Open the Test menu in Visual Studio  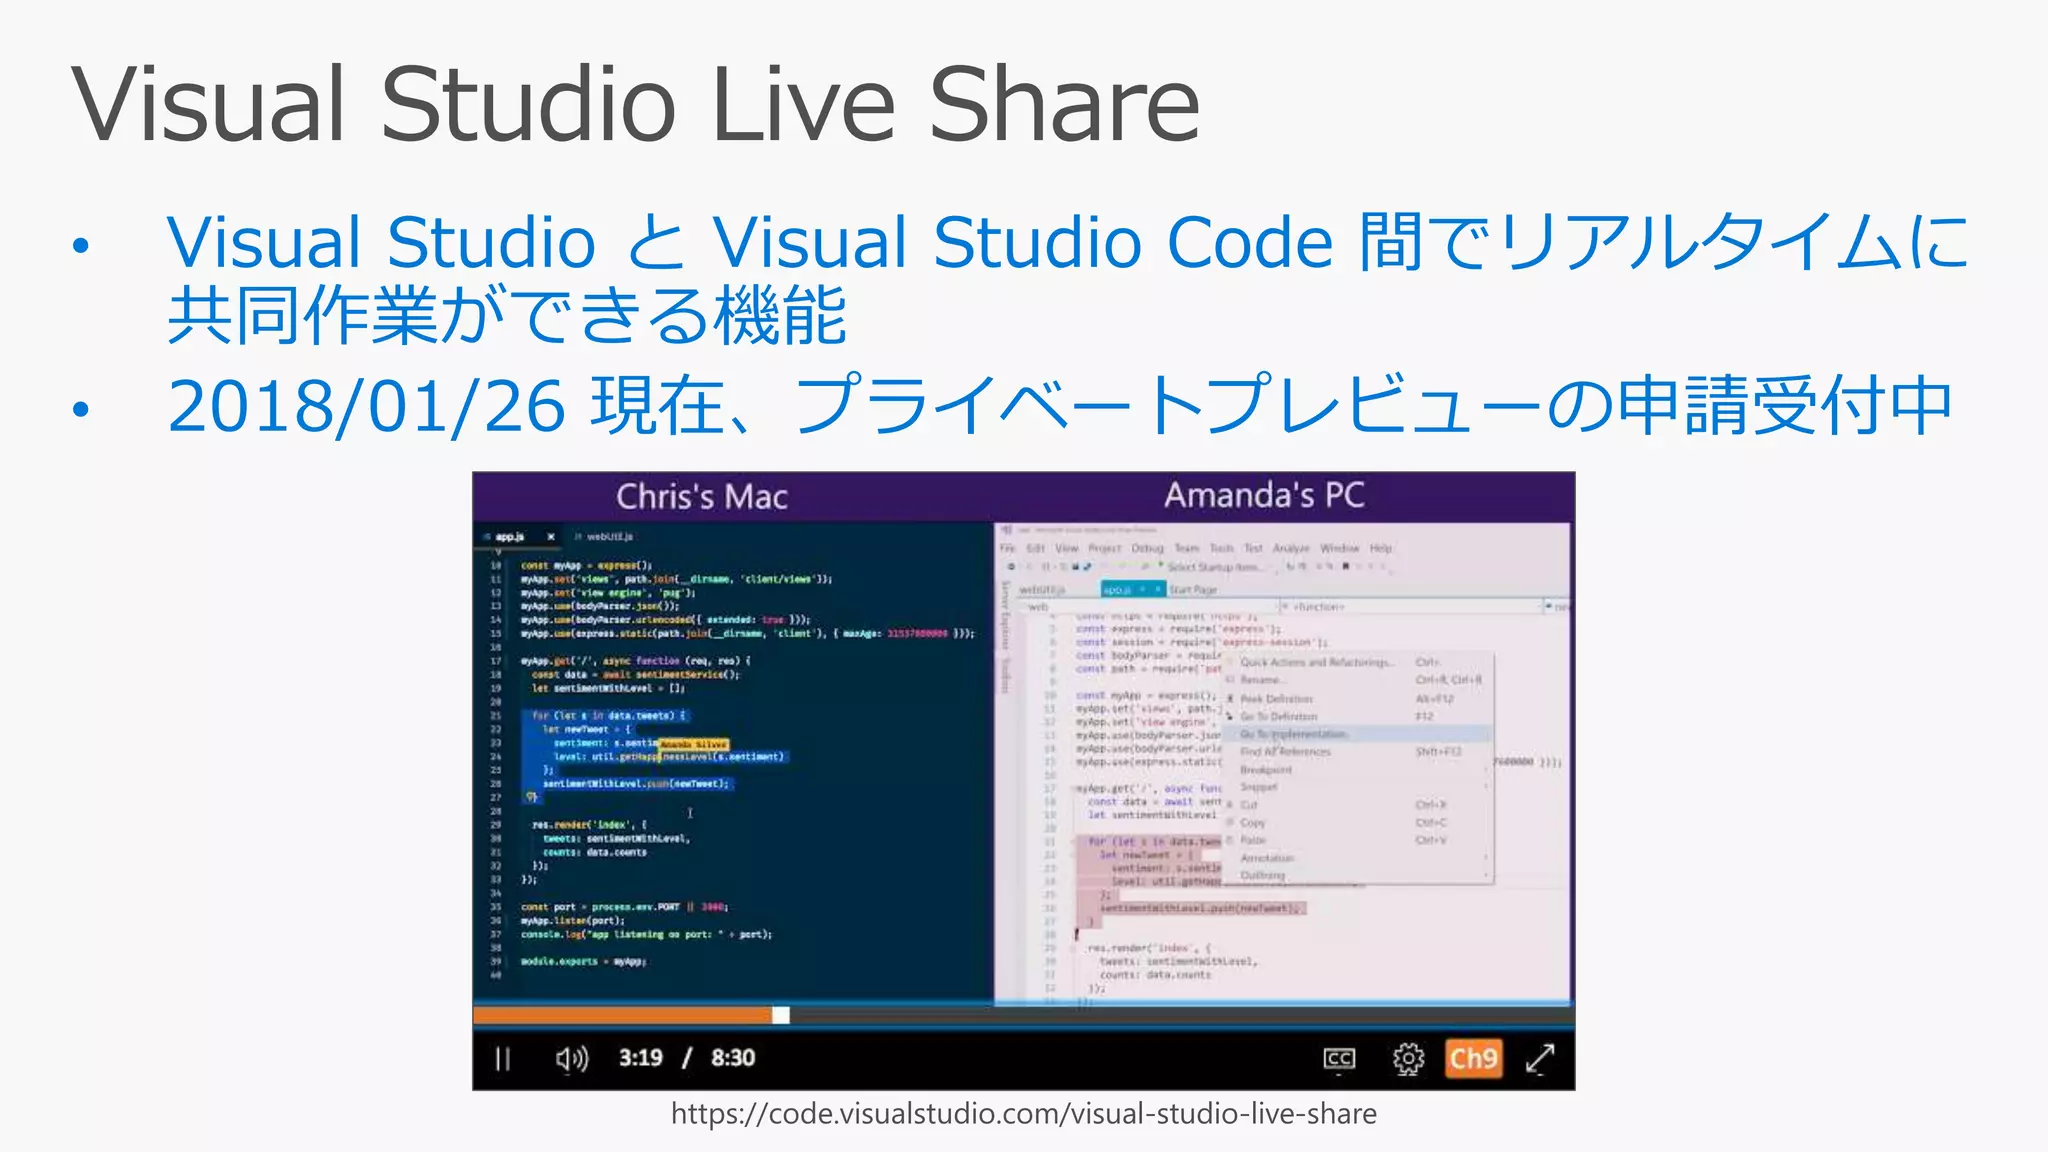click(1254, 548)
